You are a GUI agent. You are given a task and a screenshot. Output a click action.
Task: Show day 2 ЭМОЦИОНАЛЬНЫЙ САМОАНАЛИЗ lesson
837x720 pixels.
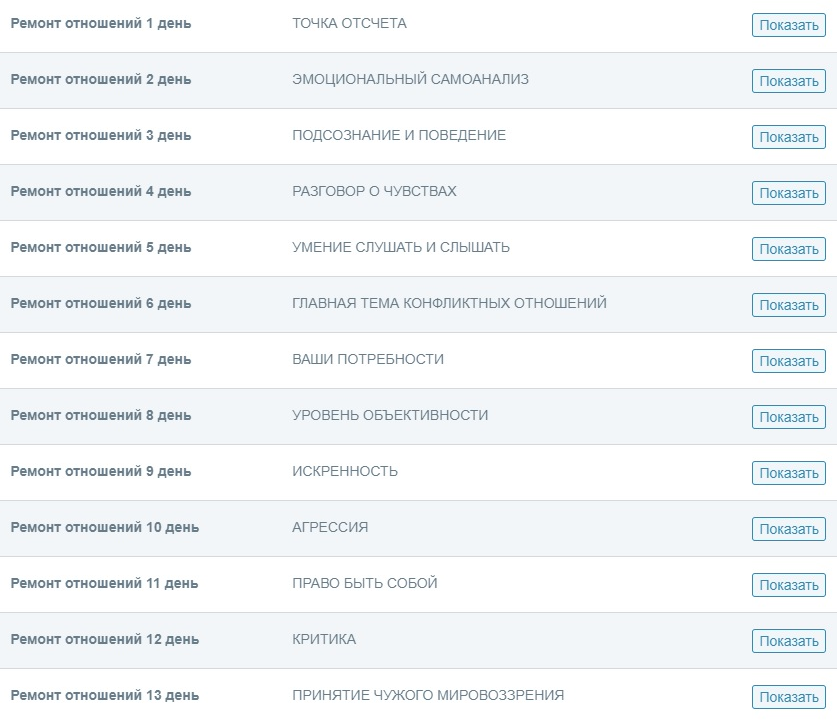point(788,81)
